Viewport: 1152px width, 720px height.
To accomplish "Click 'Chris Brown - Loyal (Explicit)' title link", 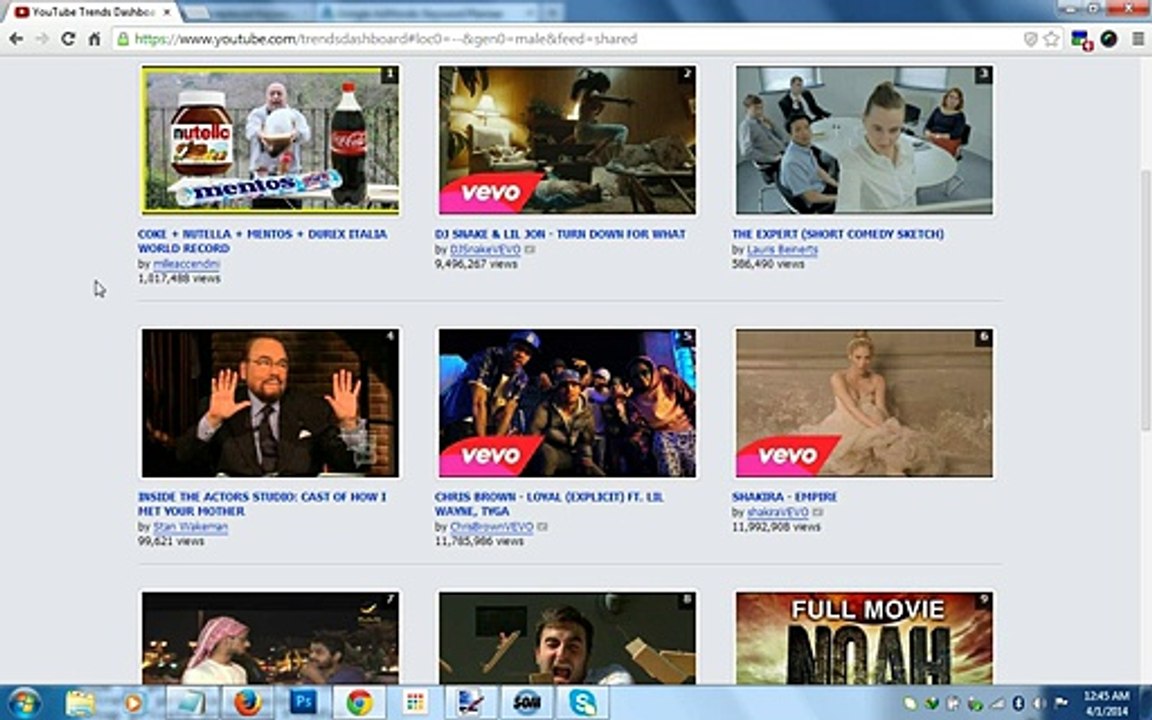I will [549, 504].
